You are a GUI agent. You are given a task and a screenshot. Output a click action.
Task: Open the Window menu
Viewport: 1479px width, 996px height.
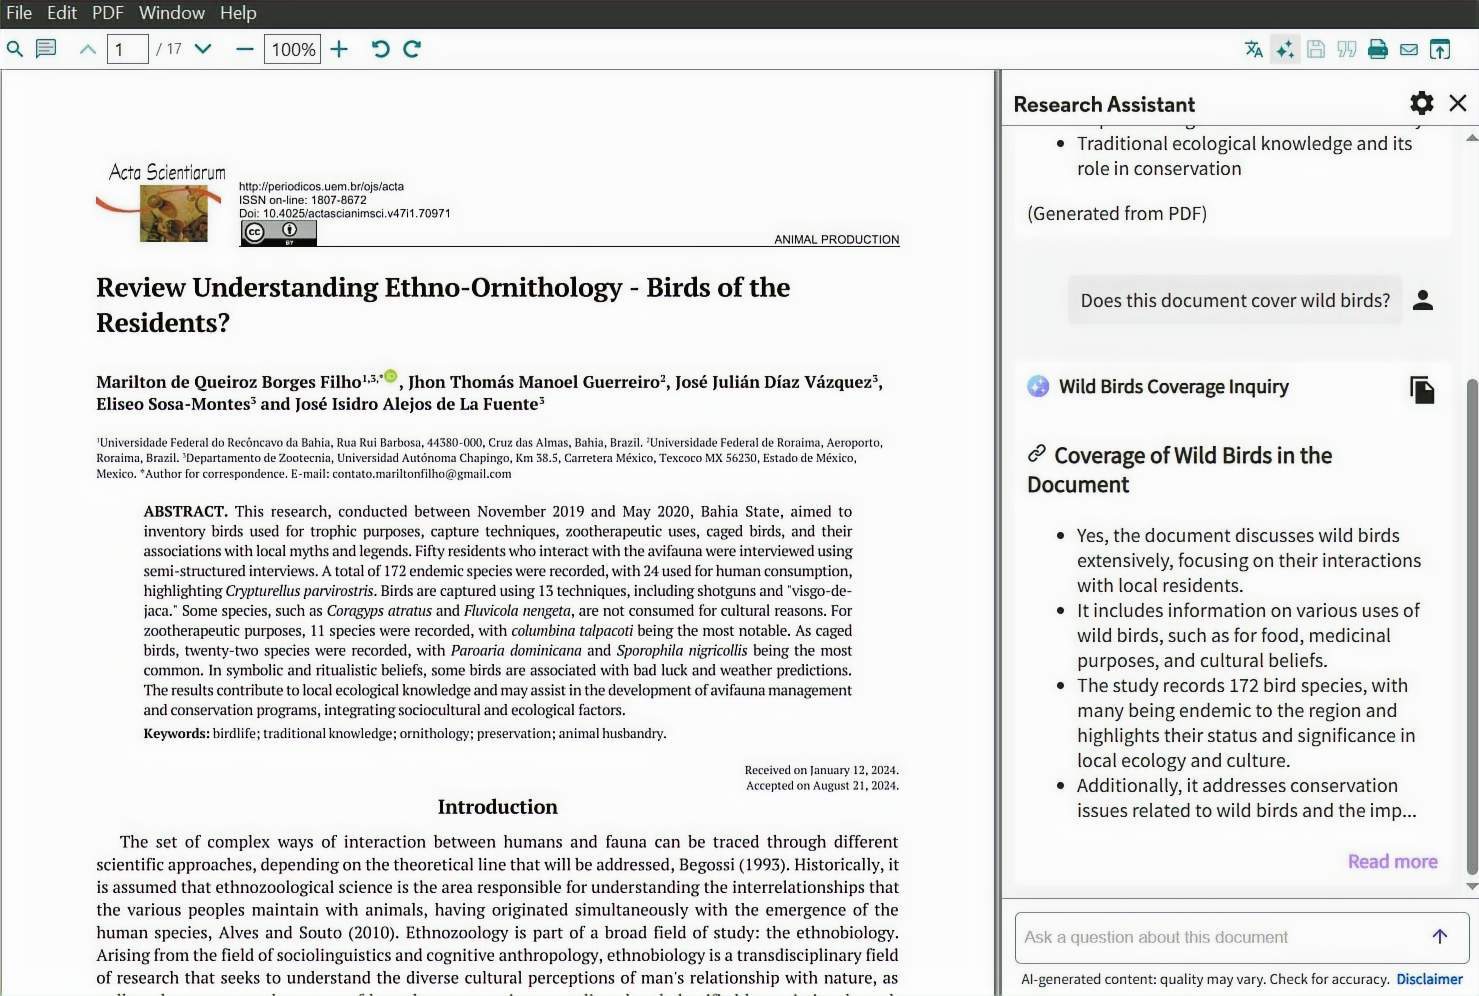coord(171,13)
